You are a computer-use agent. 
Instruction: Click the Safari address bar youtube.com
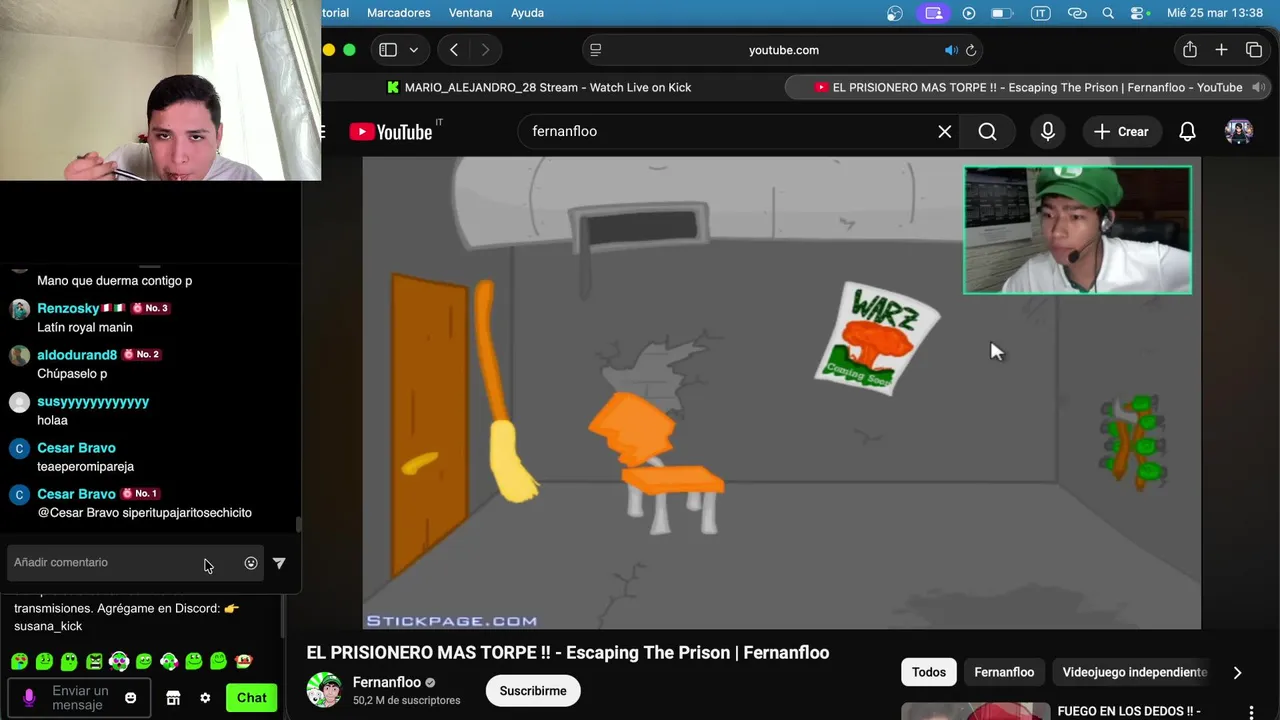point(783,50)
